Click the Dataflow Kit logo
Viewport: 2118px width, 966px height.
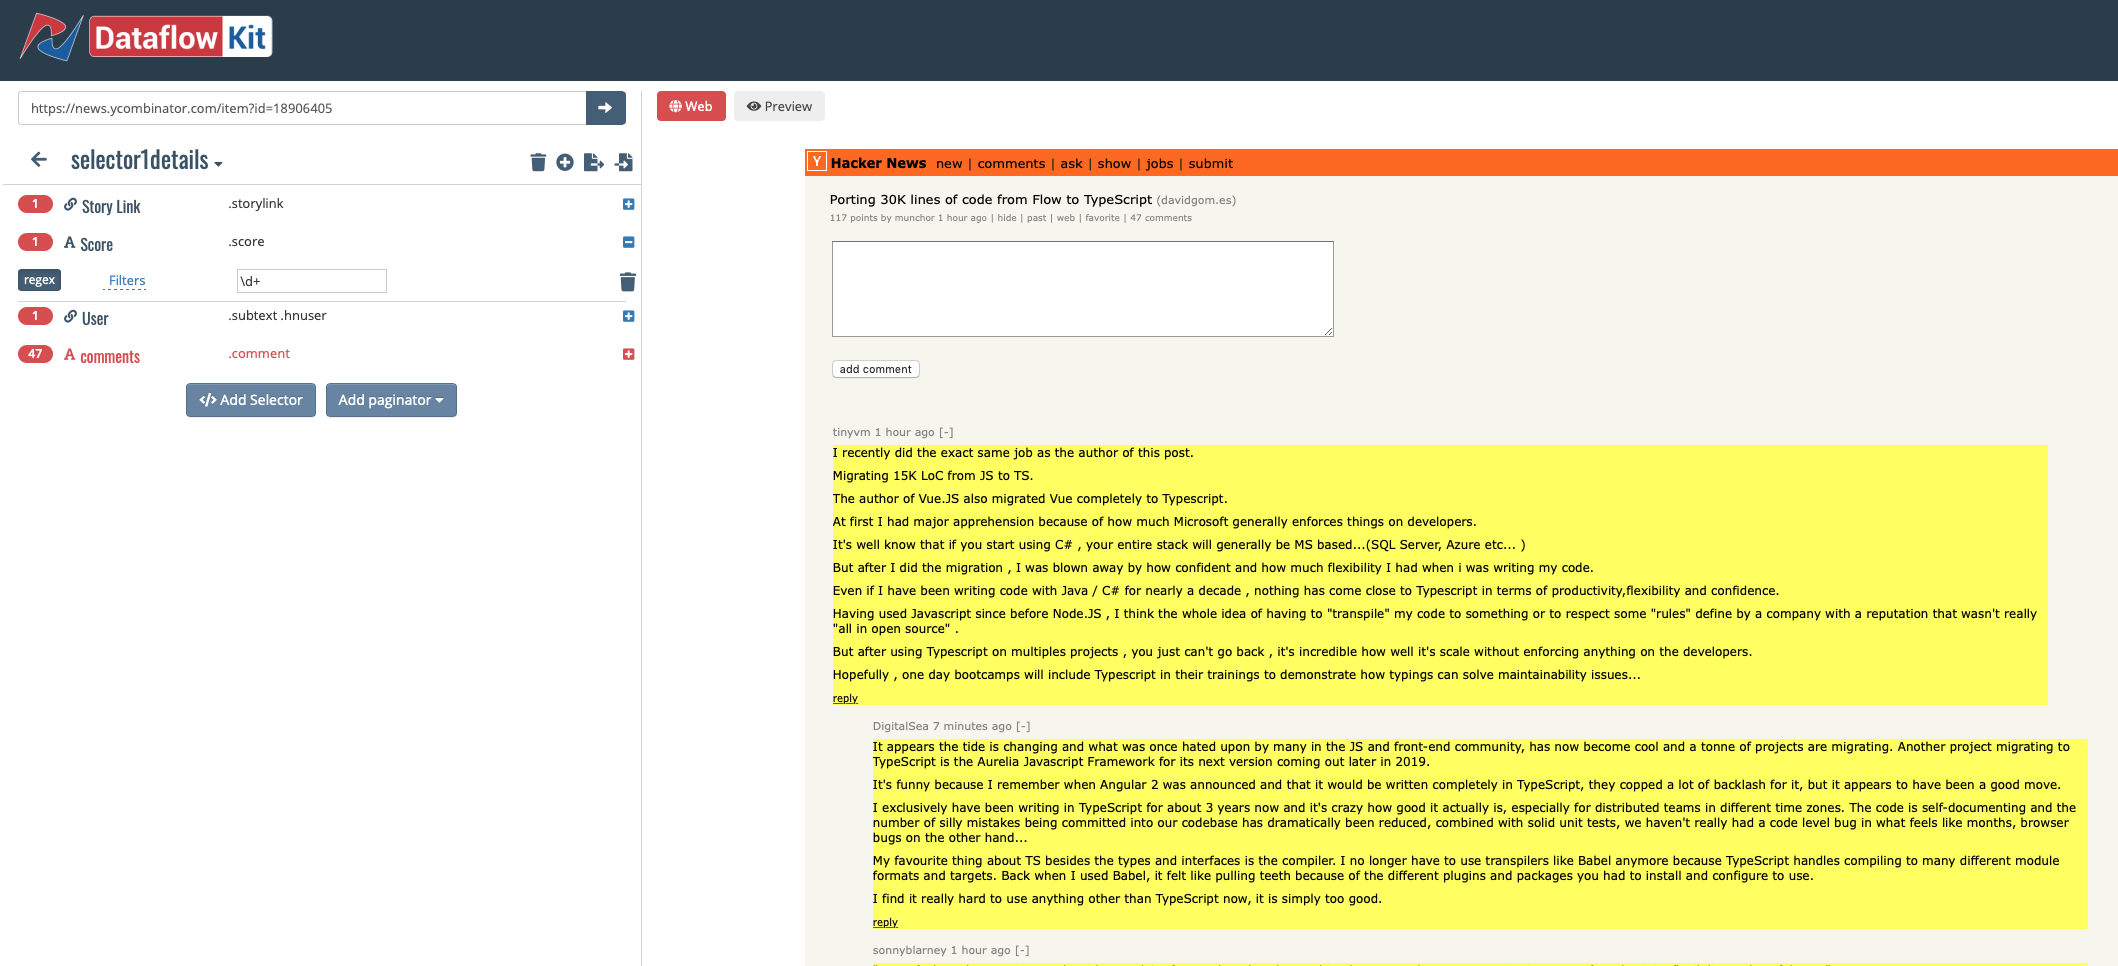(x=146, y=37)
